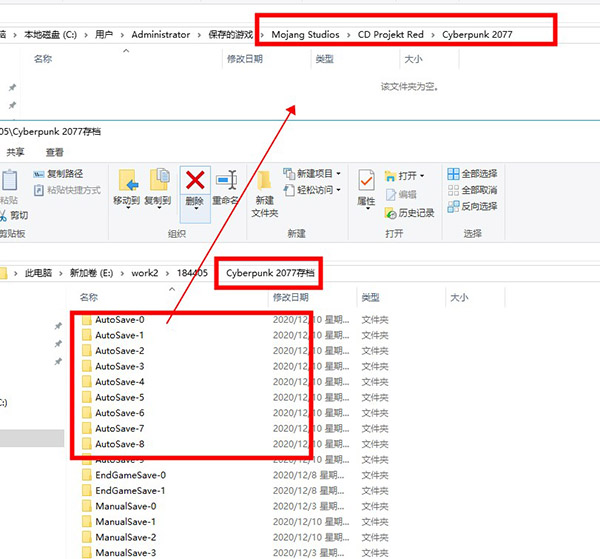600x559 pixels.
Task: Click the 剪切 (cut) scissors icon
Action: [x=3, y=216]
